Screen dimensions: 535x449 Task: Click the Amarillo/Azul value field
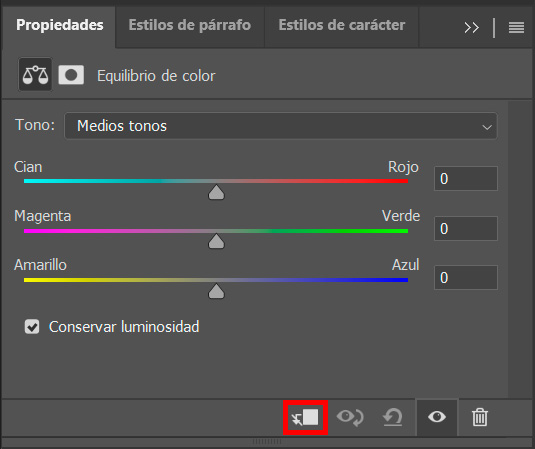(466, 277)
